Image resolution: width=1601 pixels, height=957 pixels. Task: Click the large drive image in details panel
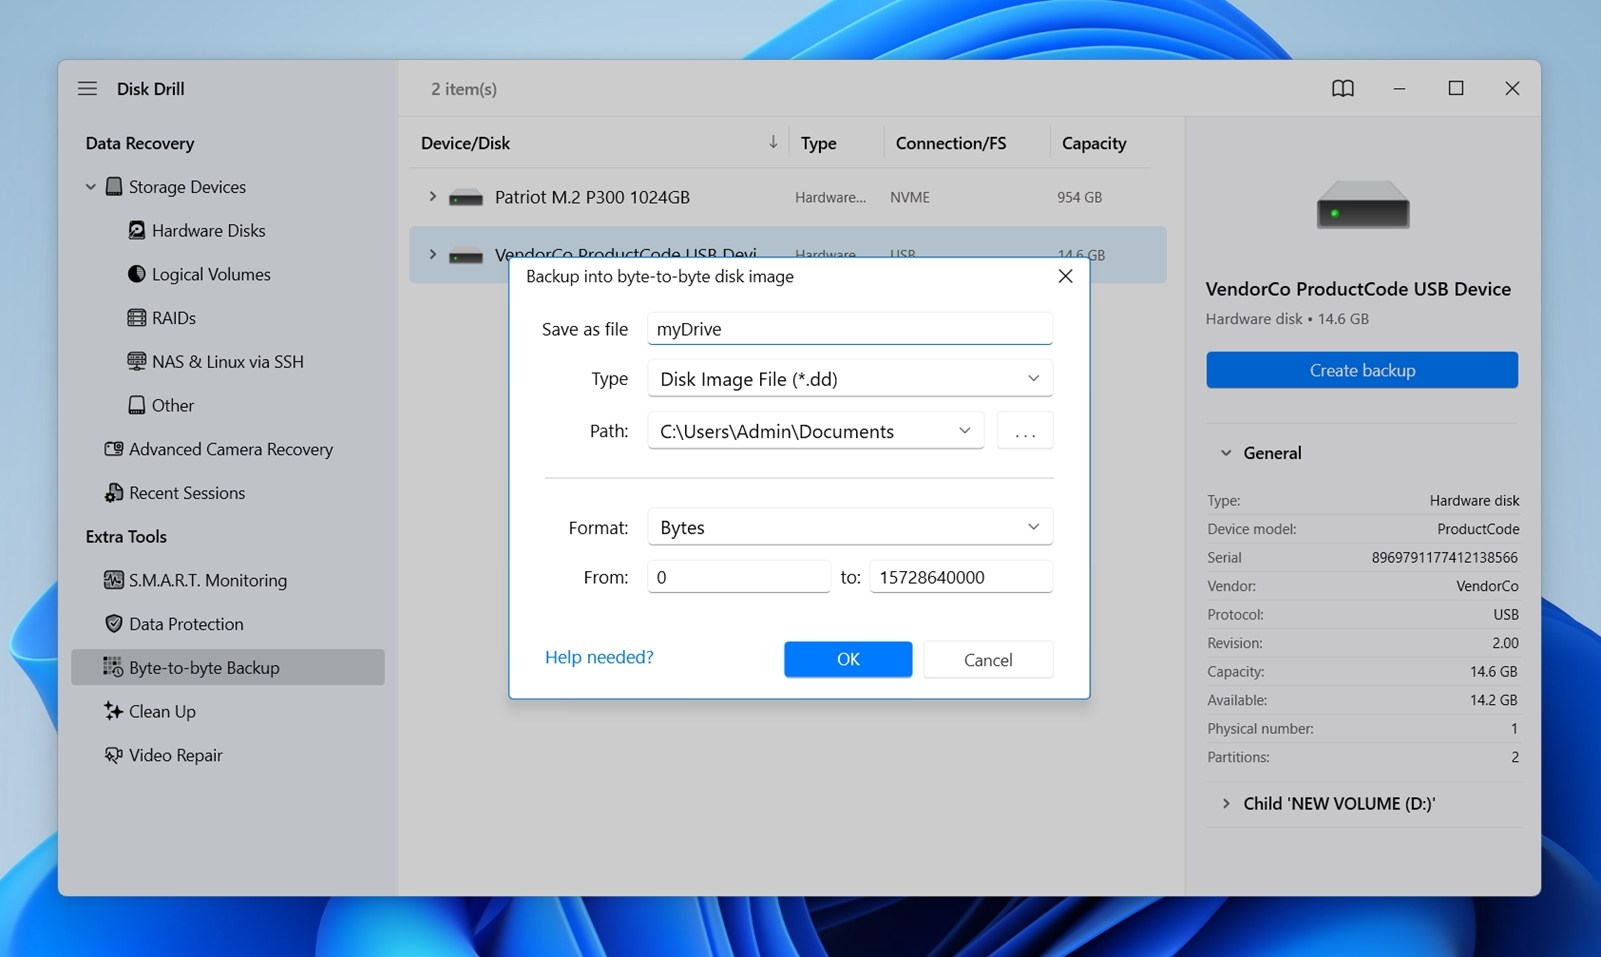pyautogui.click(x=1363, y=205)
